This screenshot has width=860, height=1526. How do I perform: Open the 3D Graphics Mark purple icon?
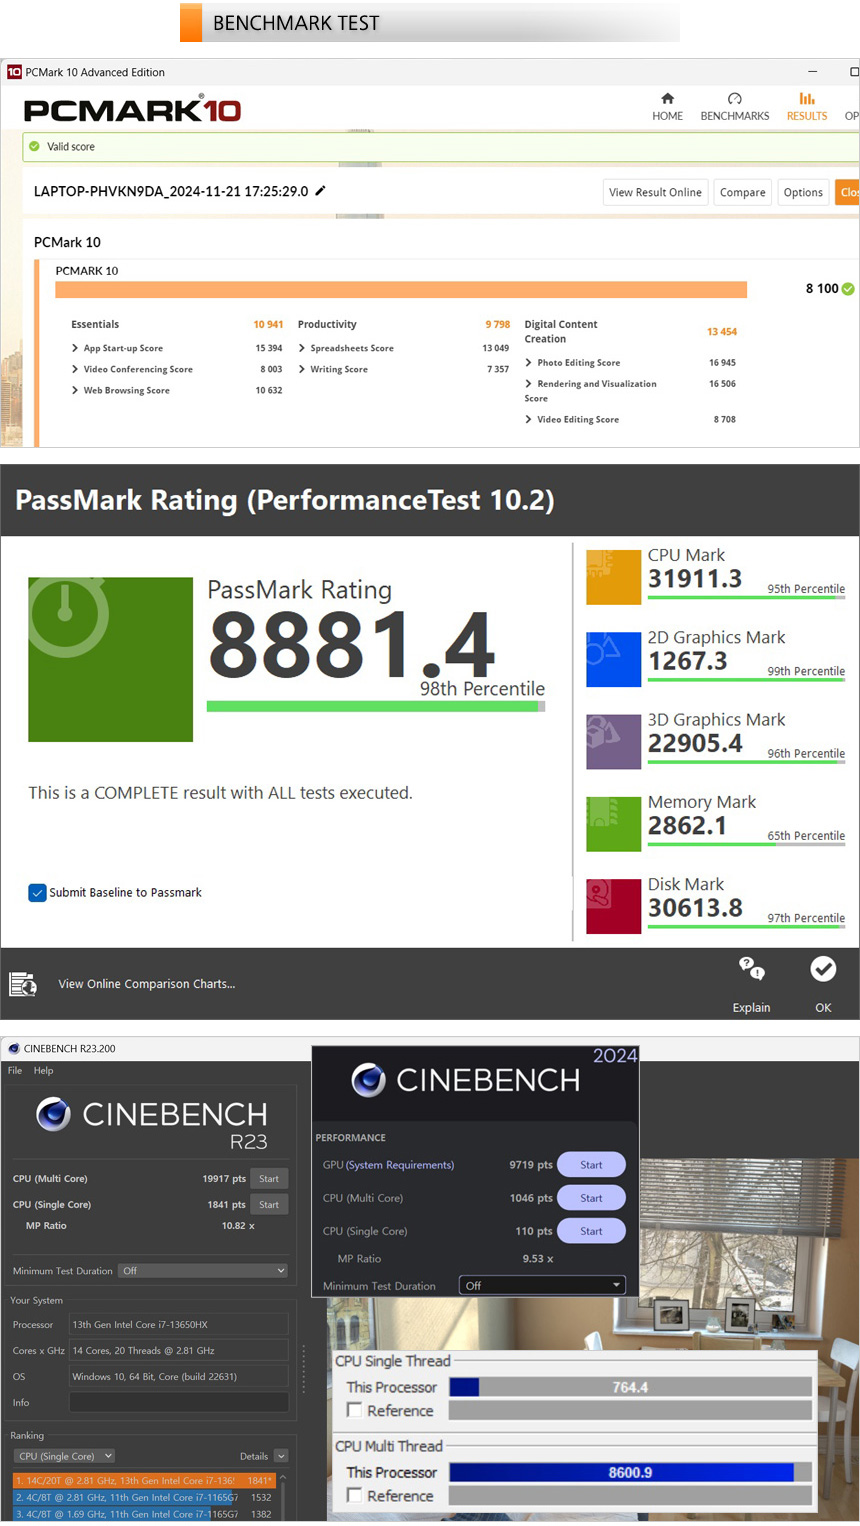coord(613,742)
